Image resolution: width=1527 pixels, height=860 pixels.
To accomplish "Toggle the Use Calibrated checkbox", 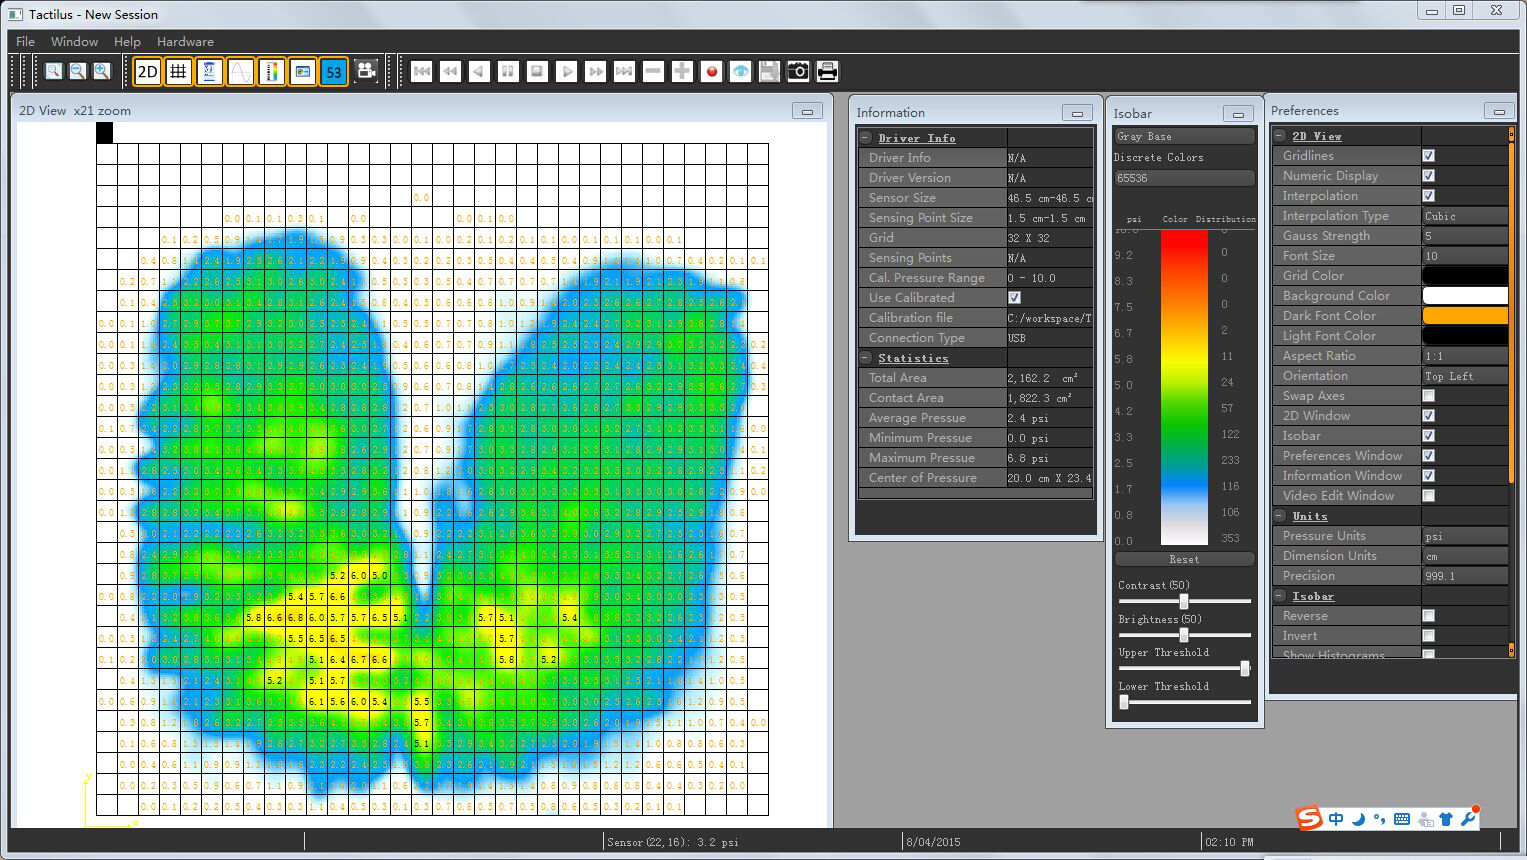I will [1014, 298].
